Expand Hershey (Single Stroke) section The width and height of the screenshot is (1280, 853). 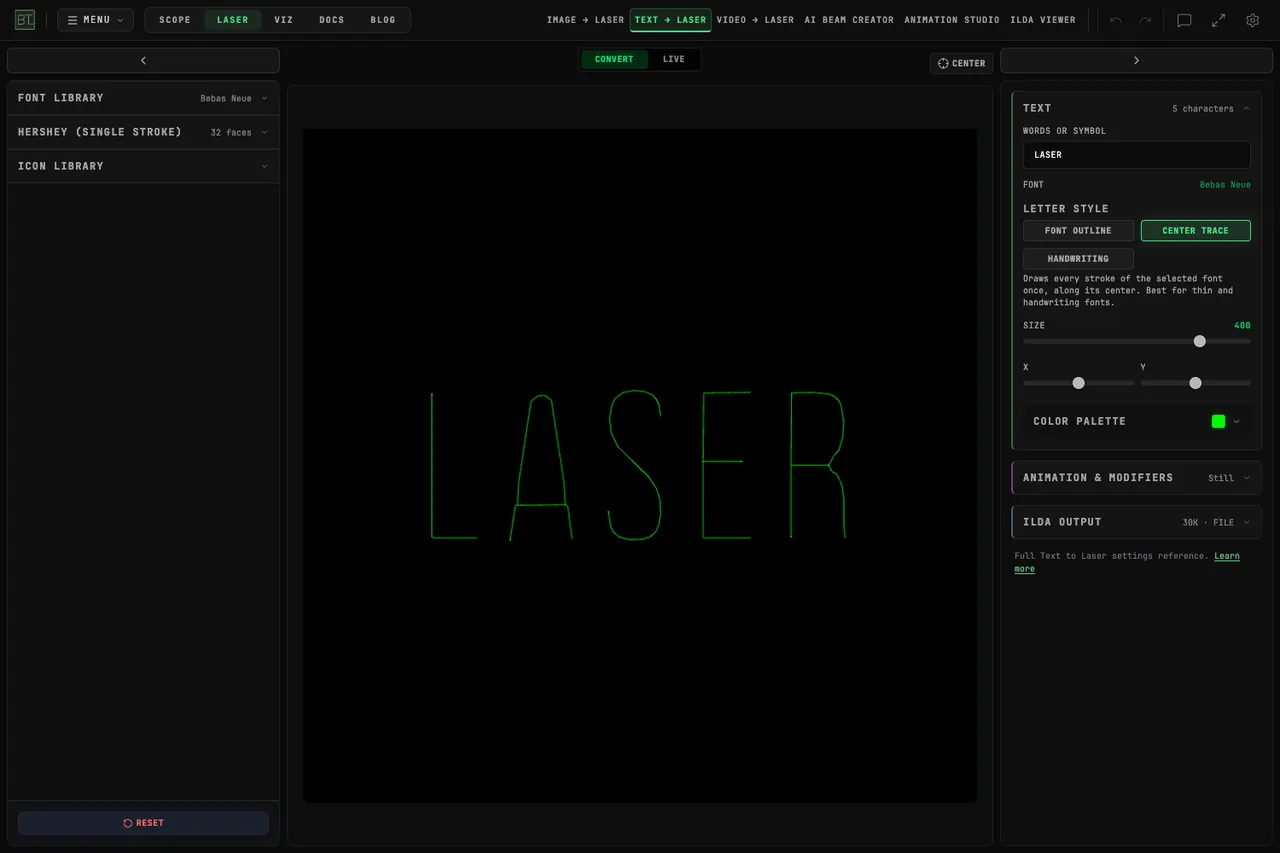pos(143,132)
